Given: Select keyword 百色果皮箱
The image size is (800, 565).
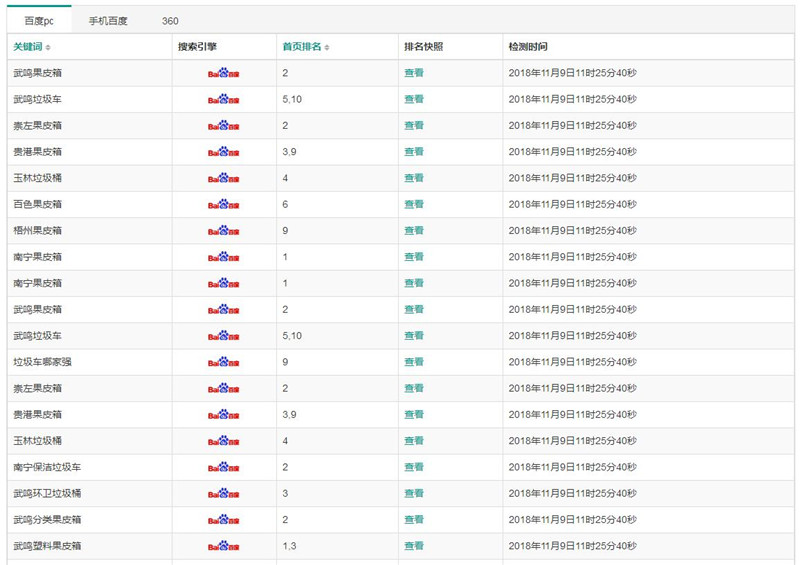Looking at the screenshot, I should point(37,204).
